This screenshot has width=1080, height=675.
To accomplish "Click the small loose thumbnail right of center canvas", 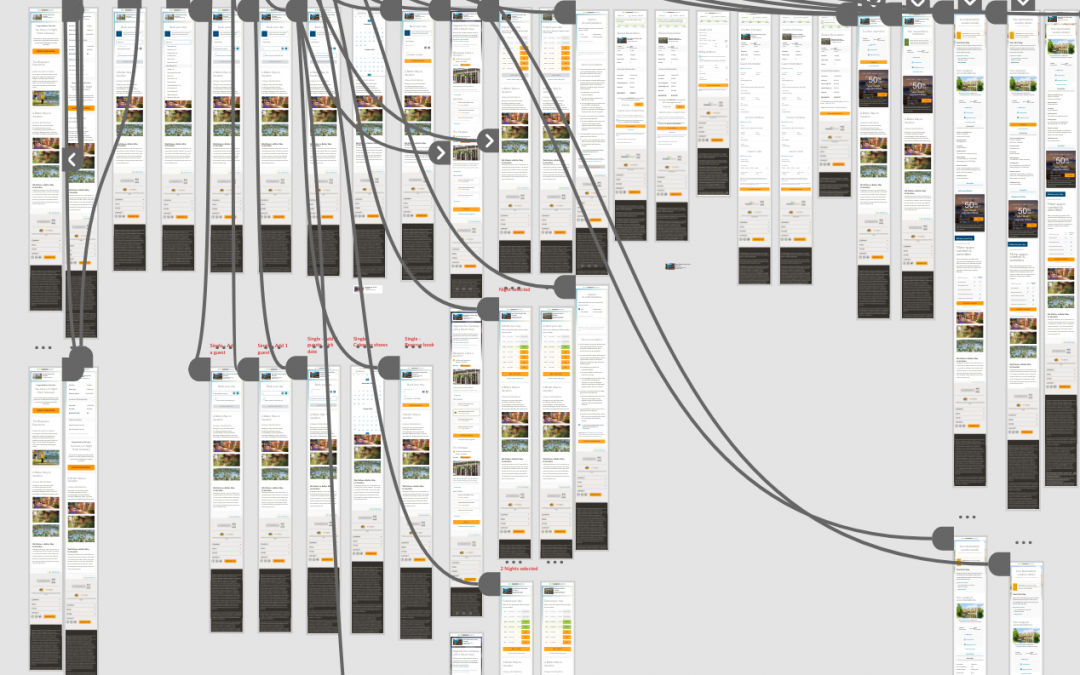I will [678, 266].
